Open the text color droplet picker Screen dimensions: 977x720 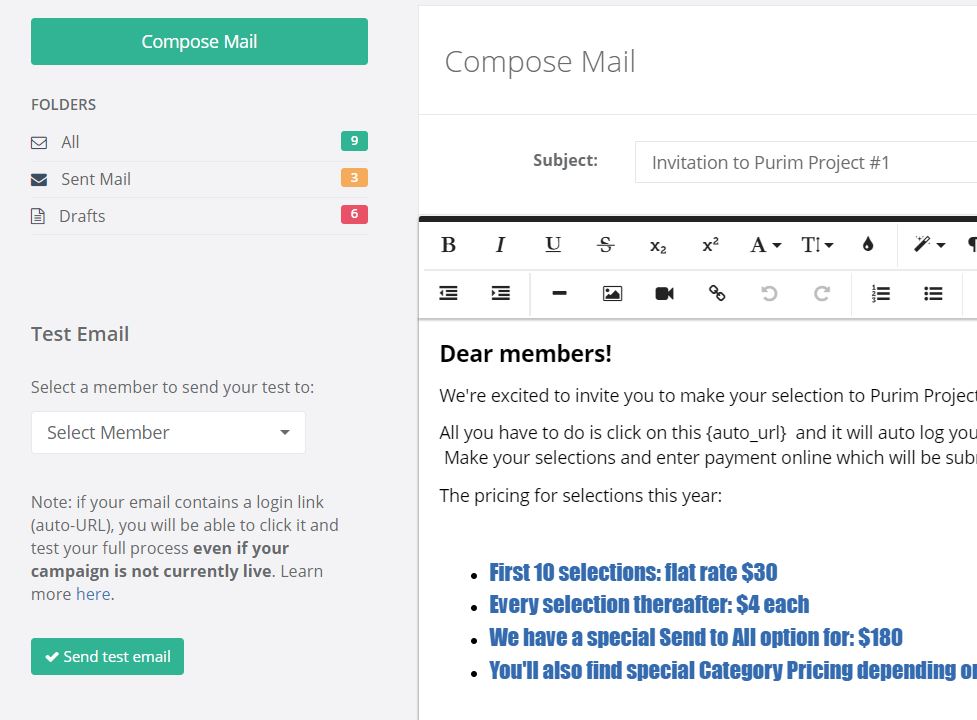click(x=868, y=245)
